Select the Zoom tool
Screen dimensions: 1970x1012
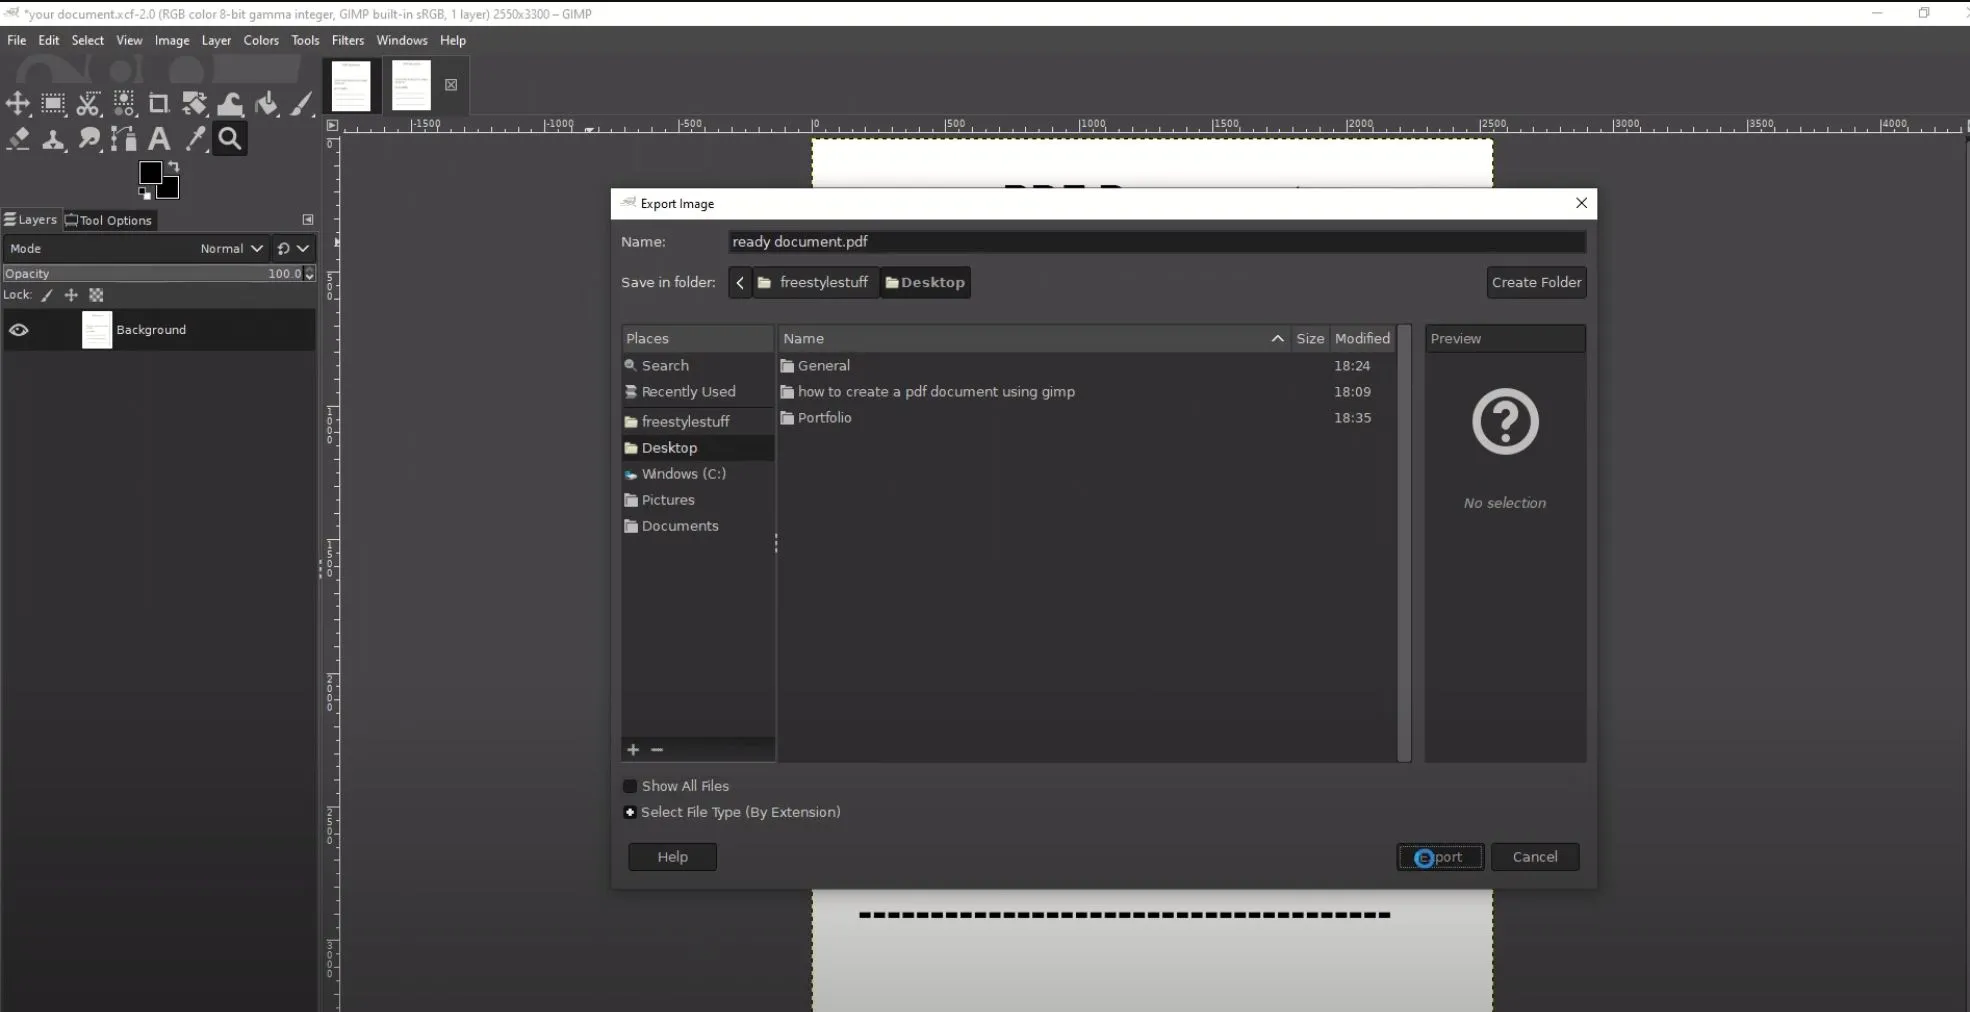pyautogui.click(x=229, y=139)
